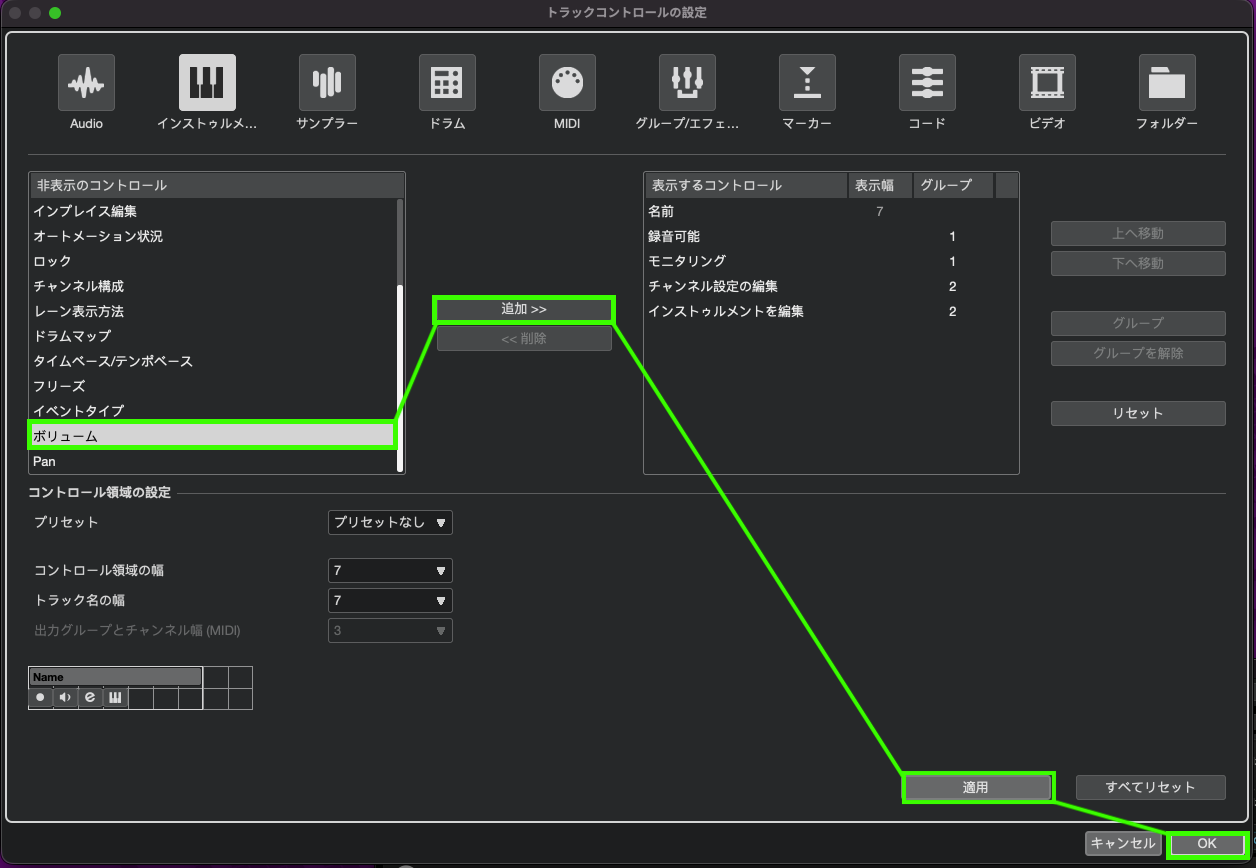
Task: Click the 追加 >> button
Action: [x=523, y=310]
